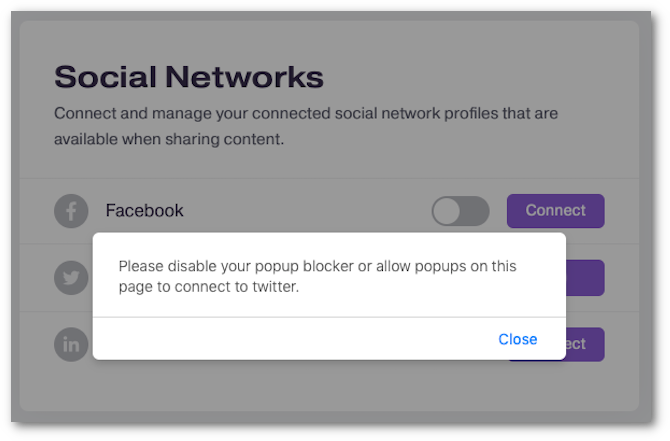Click the Facebook logo icon
This screenshot has height=441, width=670.
71,211
